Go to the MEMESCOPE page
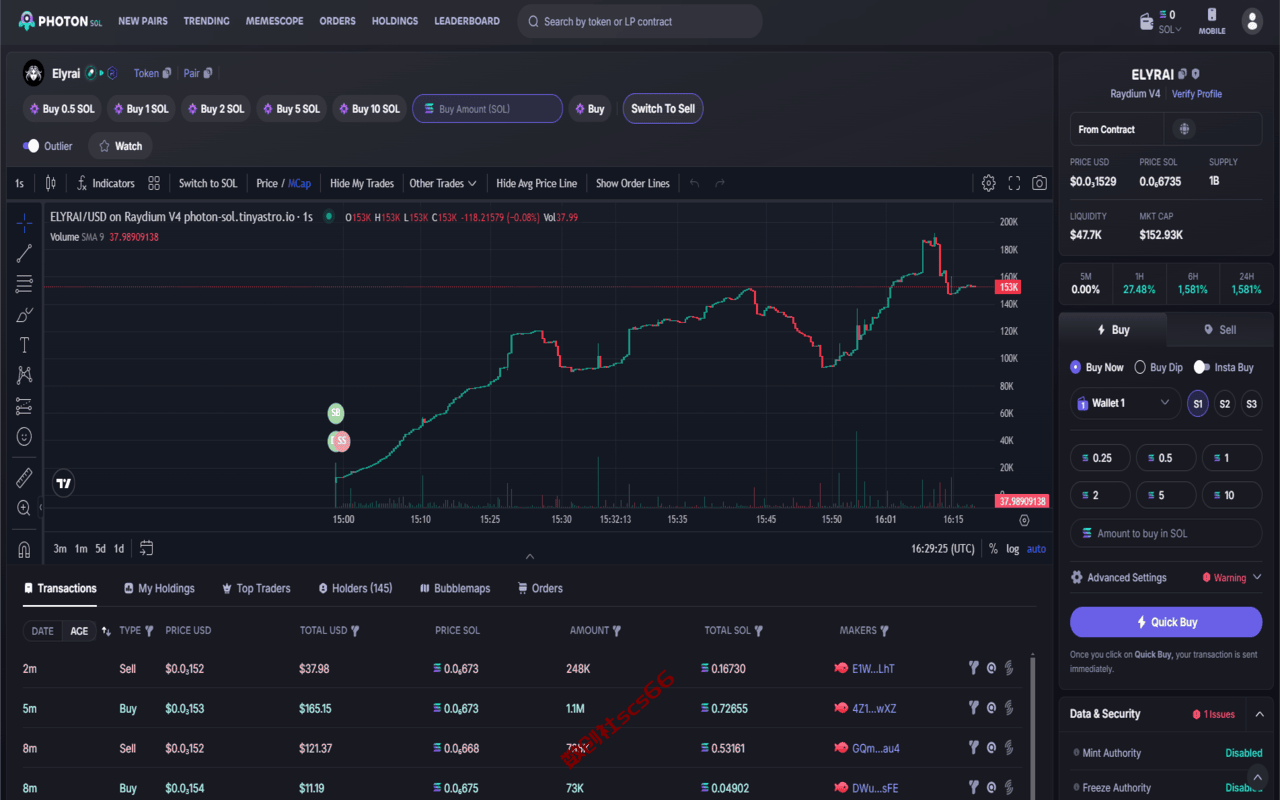This screenshot has width=1280, height=800. point(274,21)
